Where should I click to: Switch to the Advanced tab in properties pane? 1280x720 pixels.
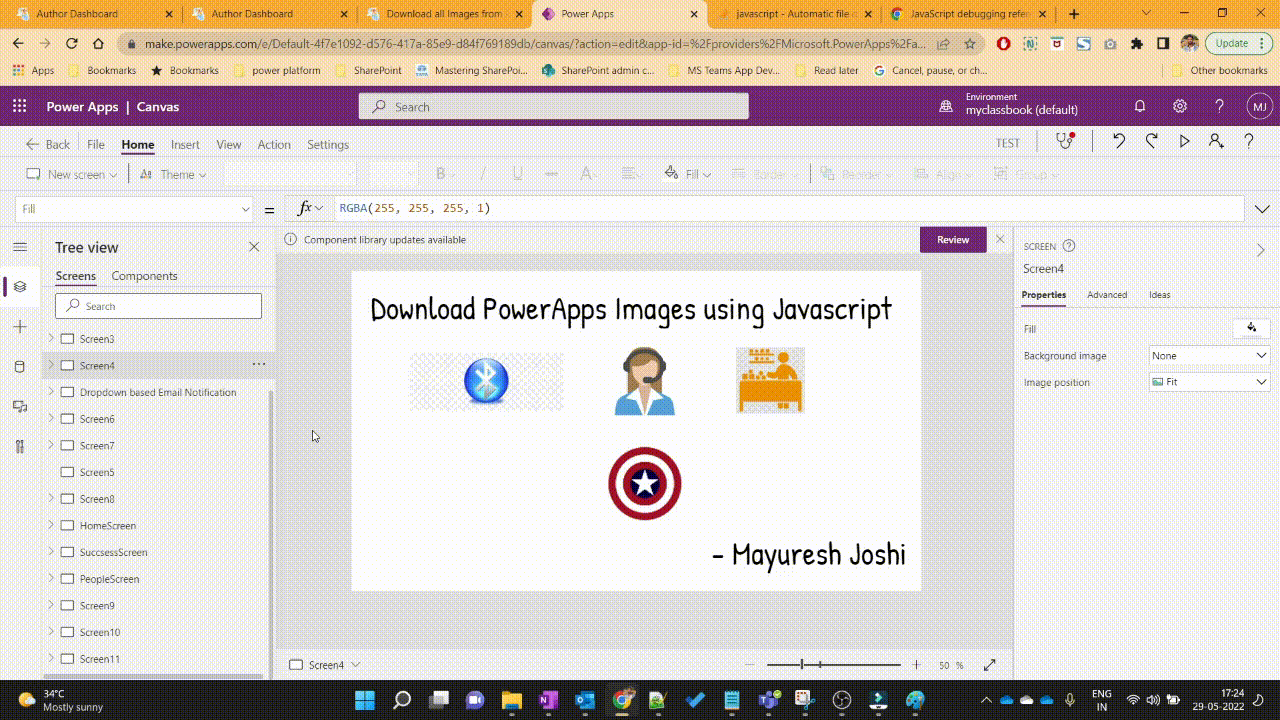pos(1107,295)
